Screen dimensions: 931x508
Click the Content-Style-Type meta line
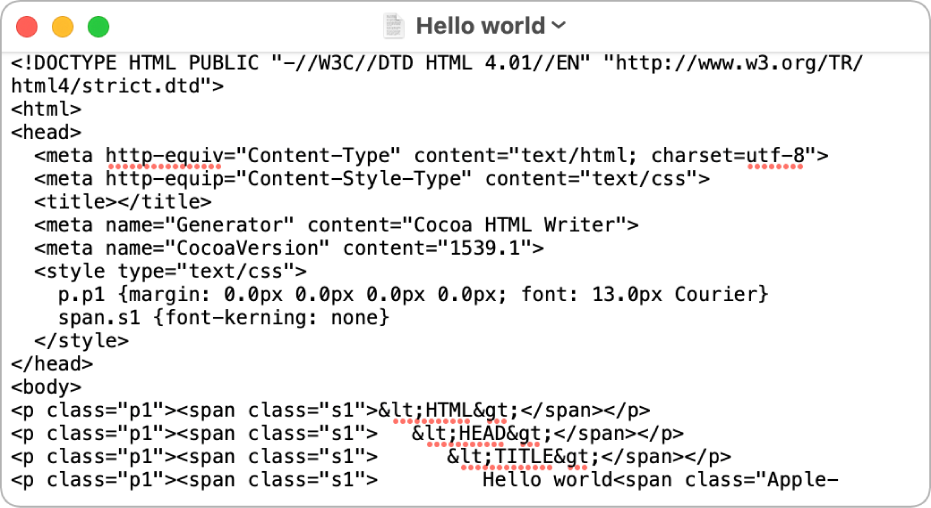[x=372, y=179]
